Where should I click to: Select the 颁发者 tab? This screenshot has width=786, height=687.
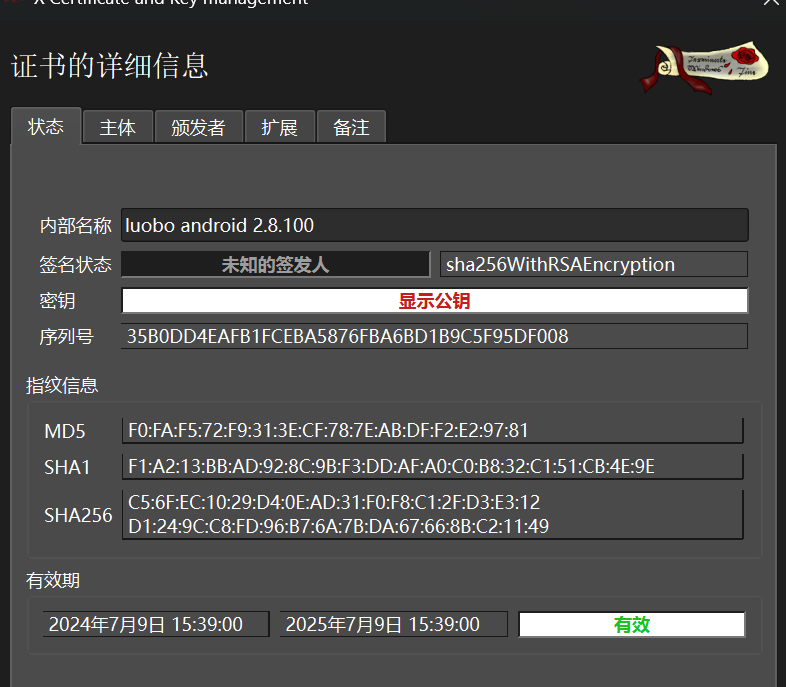pos(198,128)
